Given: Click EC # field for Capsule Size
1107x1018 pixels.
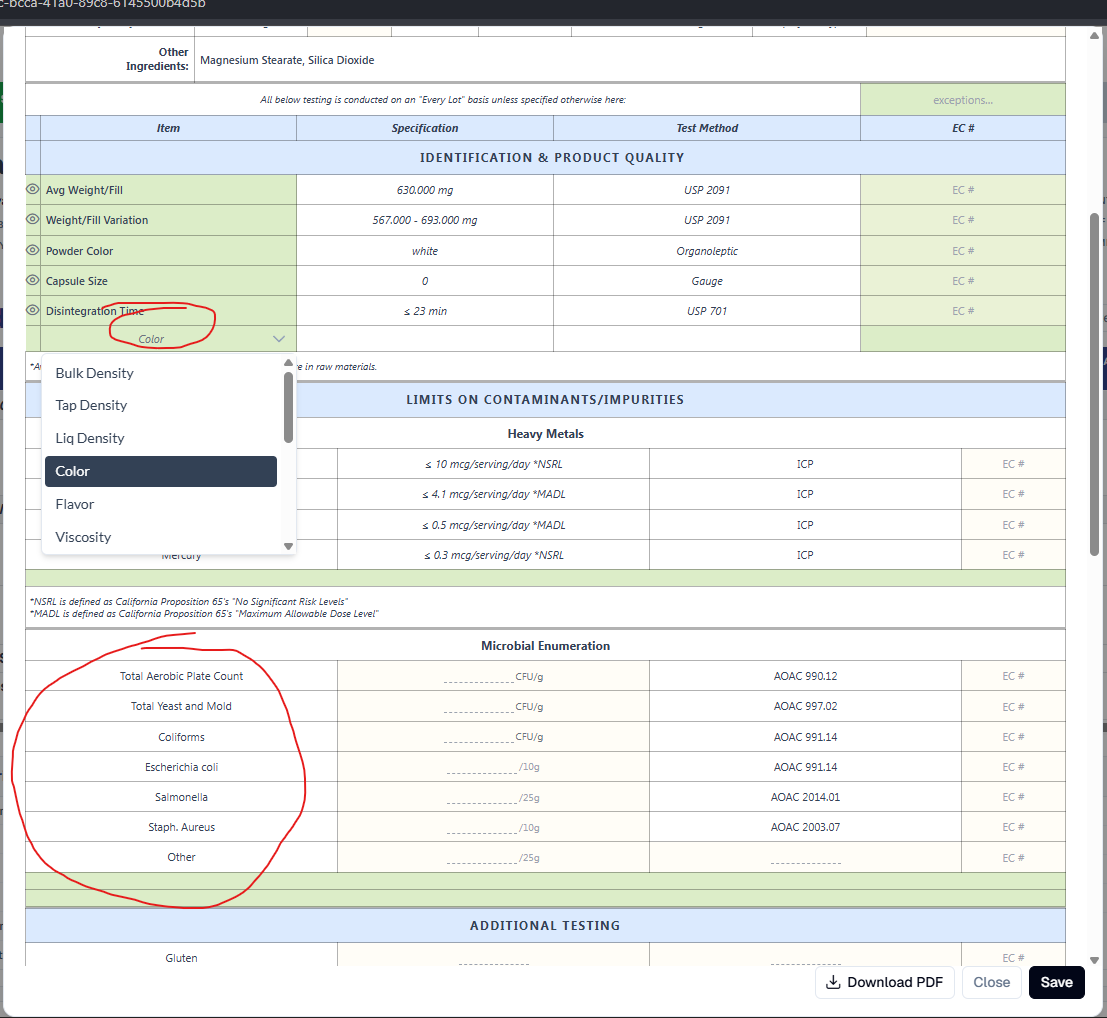Looking at the screenshot, I should 962,281.
